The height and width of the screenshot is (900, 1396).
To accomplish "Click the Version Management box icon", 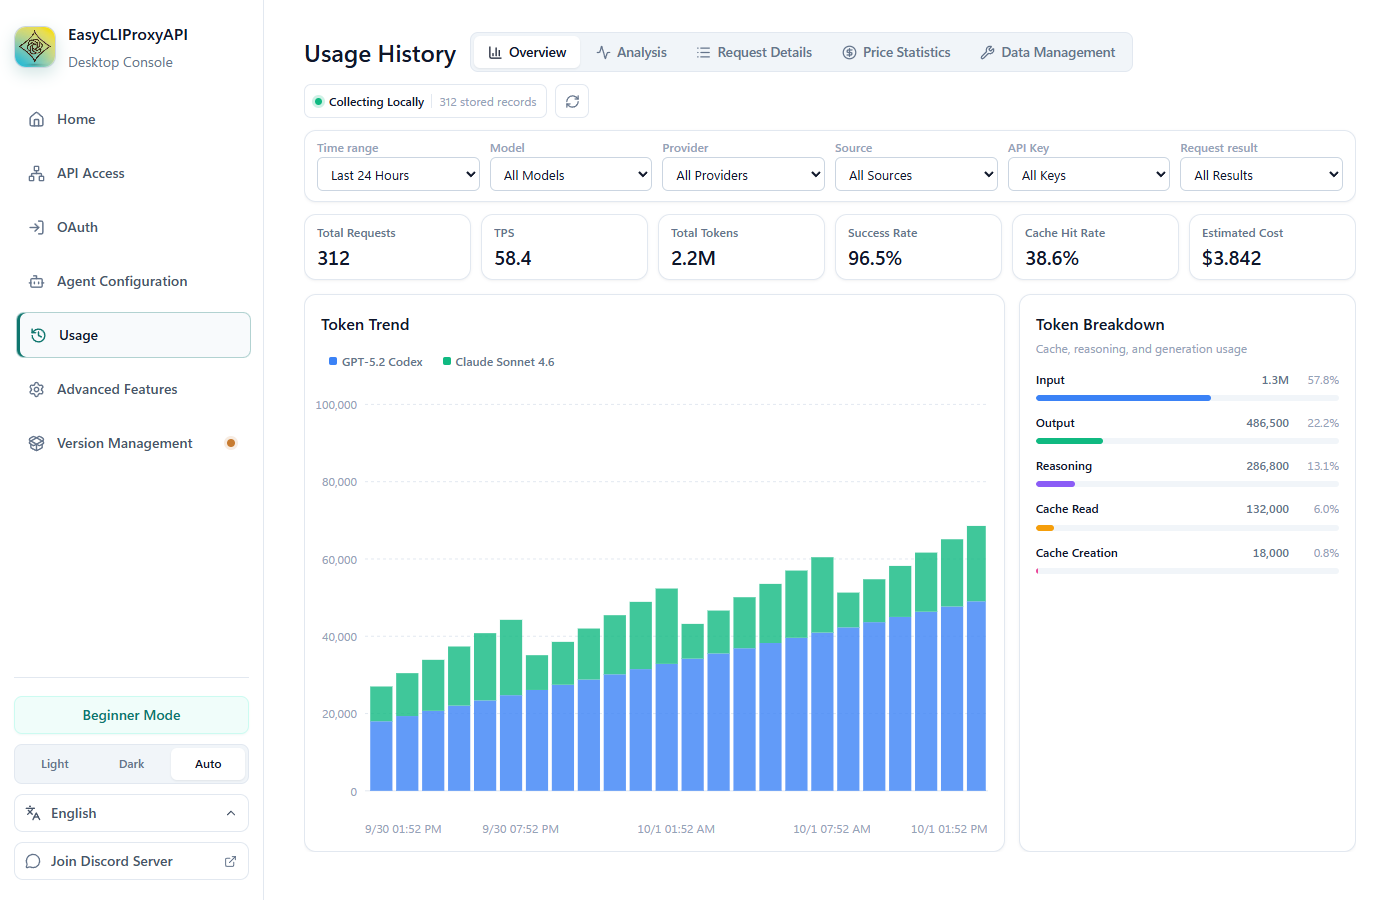I will pos(37,443).
